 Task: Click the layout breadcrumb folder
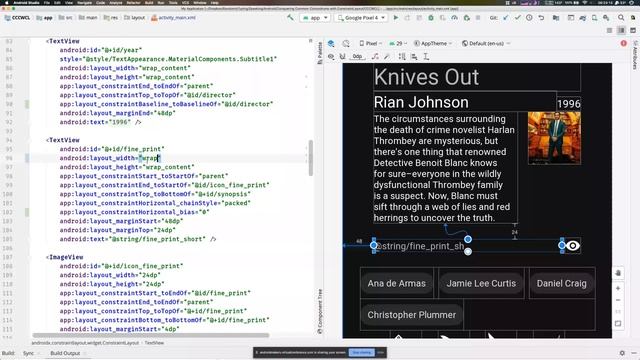(134, 18)
